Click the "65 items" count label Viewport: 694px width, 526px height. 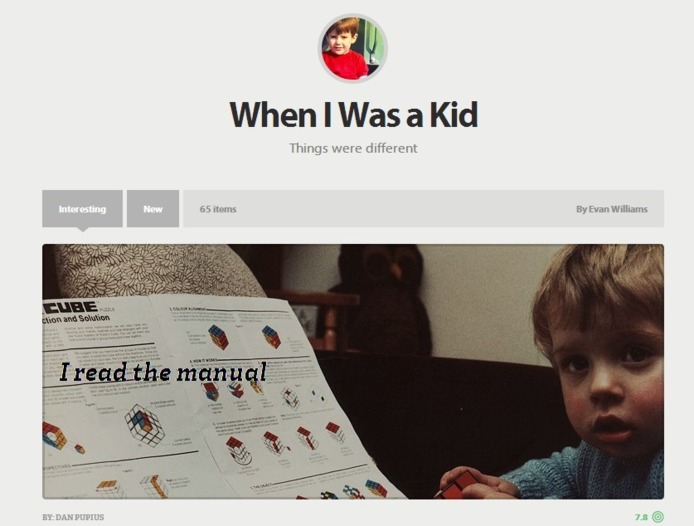pyautogui.click(x=218, y=209)
